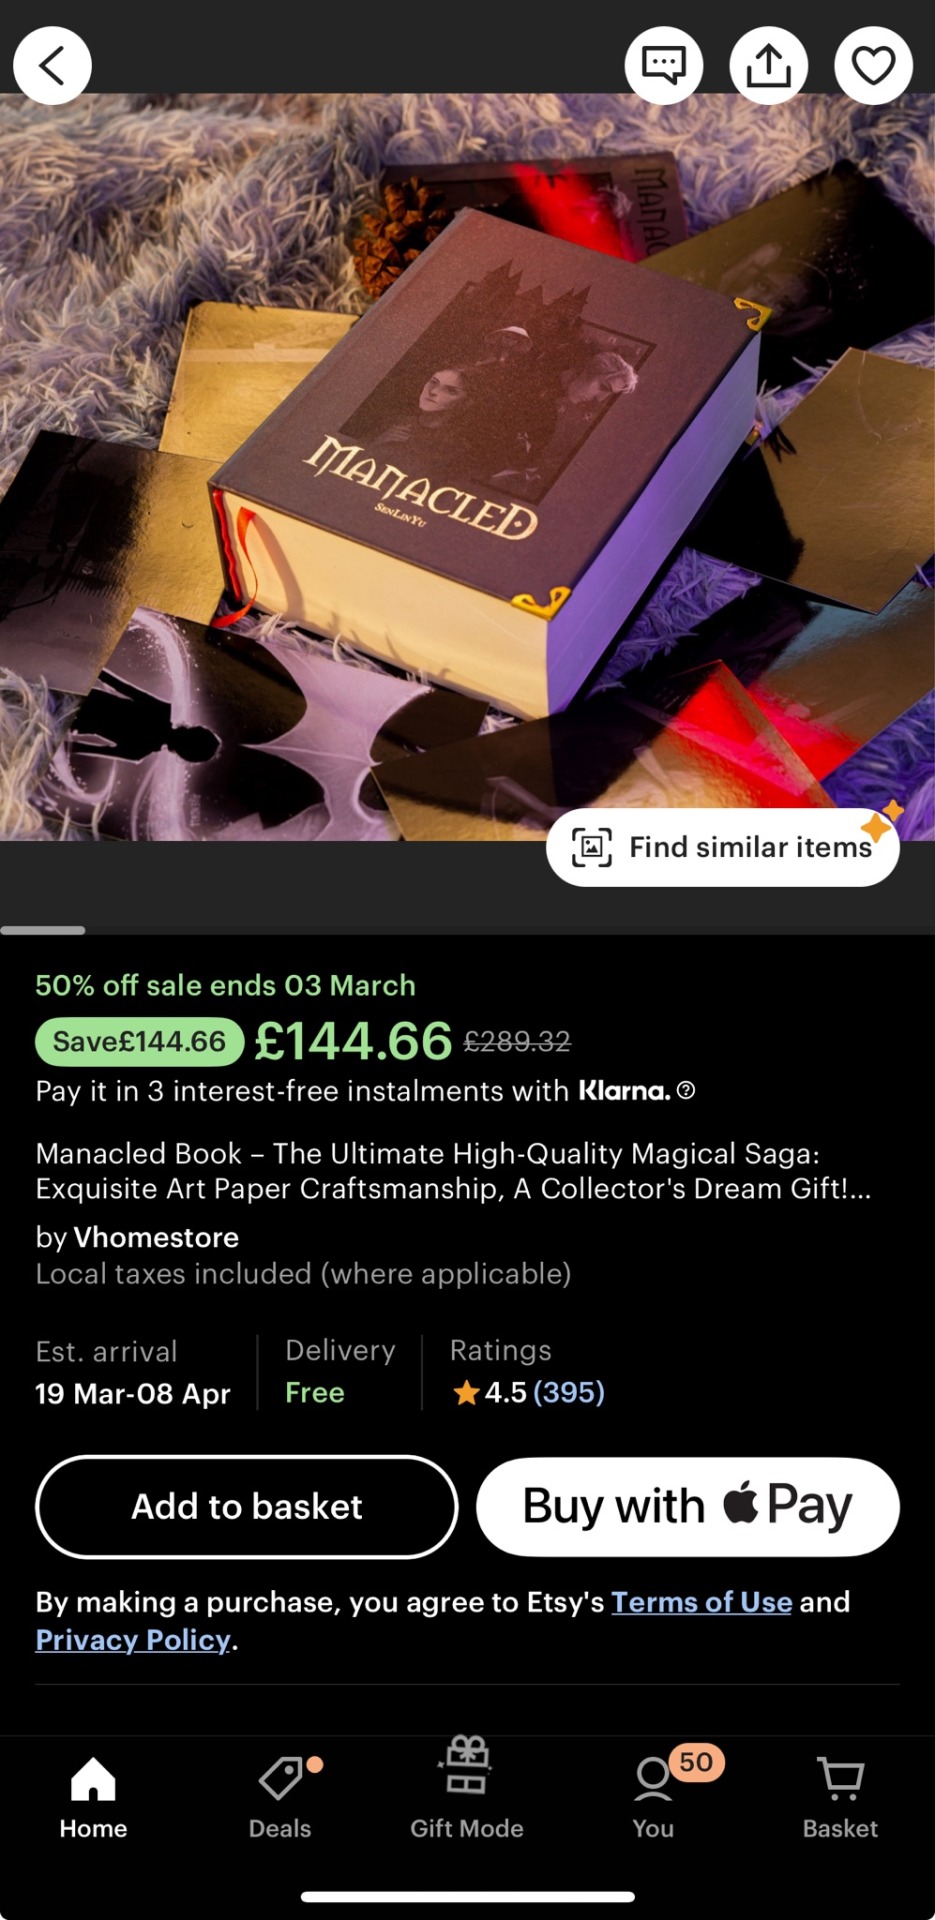Open Etsy's Terms of Use
This screenshot has height=1920, width=935.
(701, 1602)
